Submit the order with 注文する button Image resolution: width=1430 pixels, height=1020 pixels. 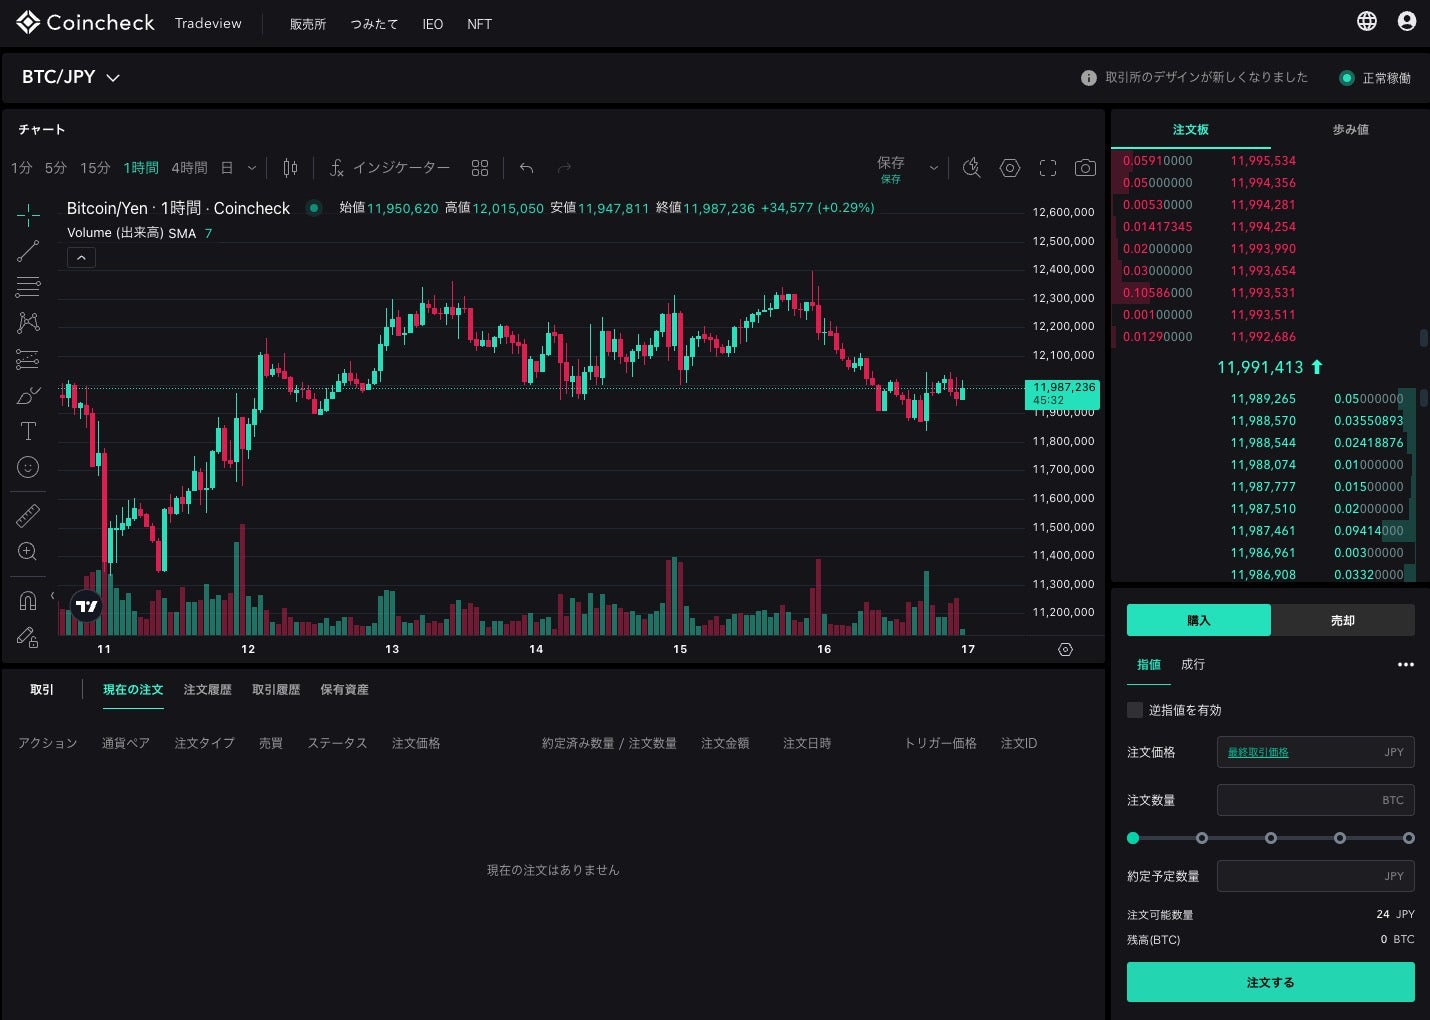coord(1271,982)
